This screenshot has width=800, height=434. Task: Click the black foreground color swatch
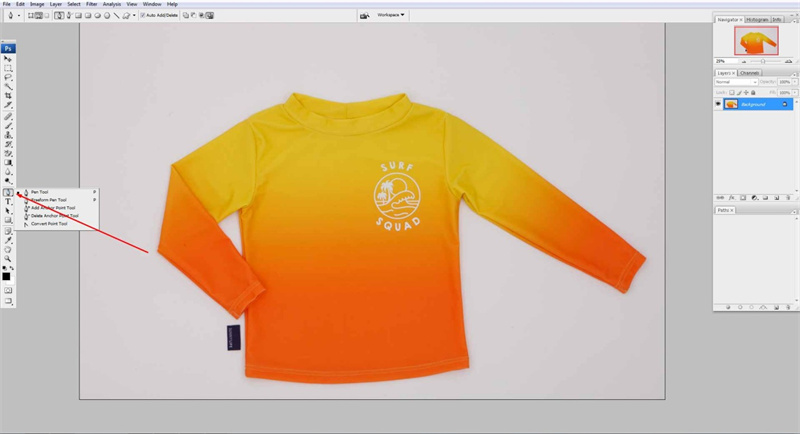click(6, 276)
